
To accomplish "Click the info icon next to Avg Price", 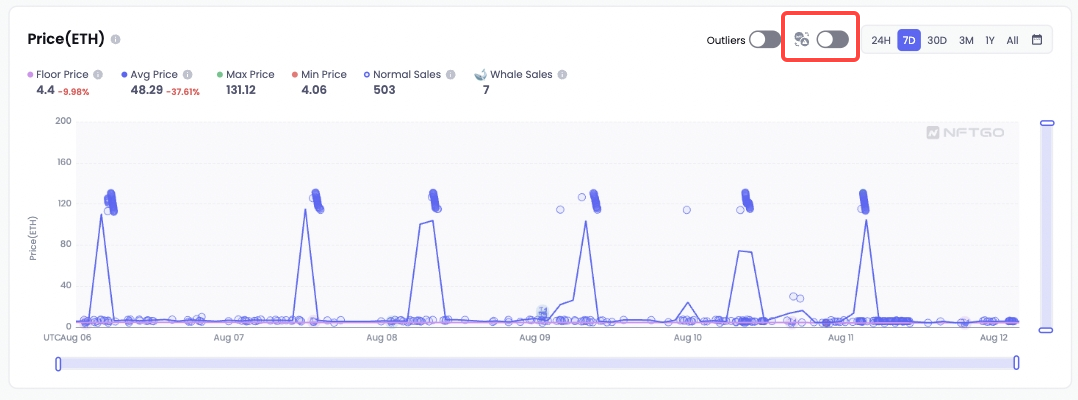I will click(188, 74).
